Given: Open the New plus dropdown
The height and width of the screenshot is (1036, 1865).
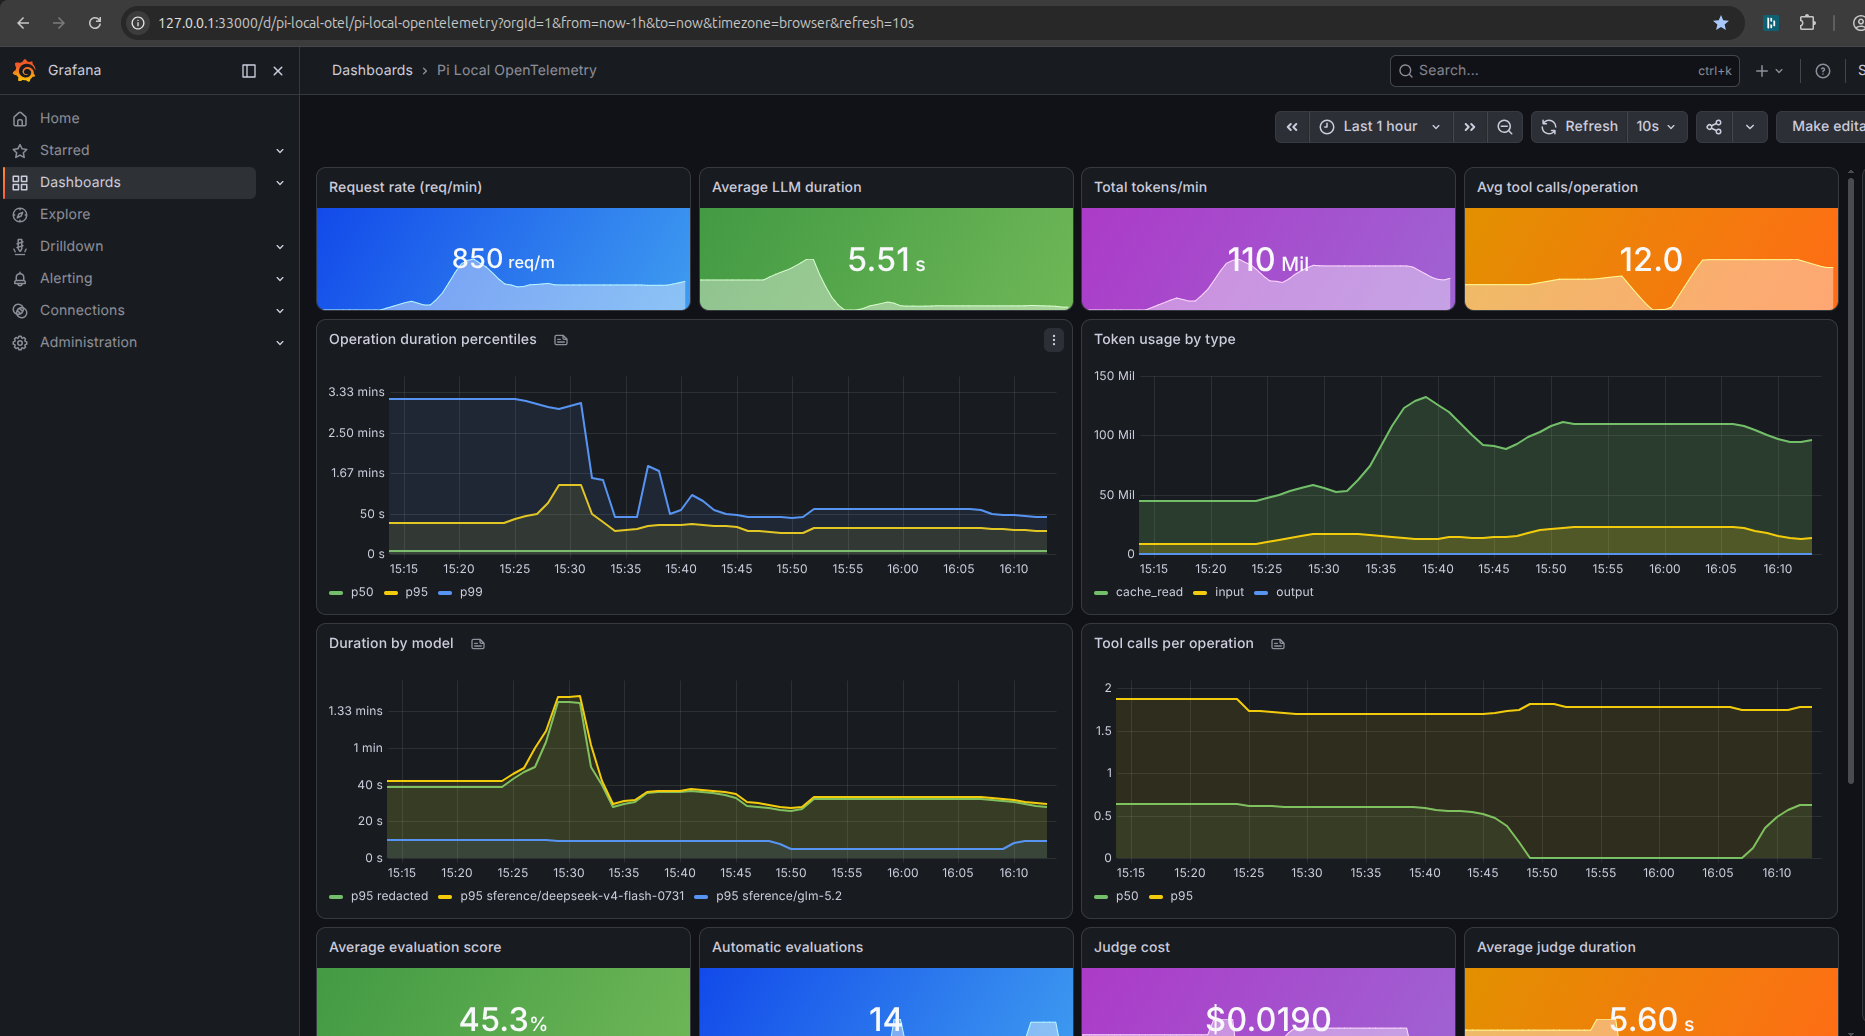Looking at the screenshot, I should click(x=1769, y=71).
